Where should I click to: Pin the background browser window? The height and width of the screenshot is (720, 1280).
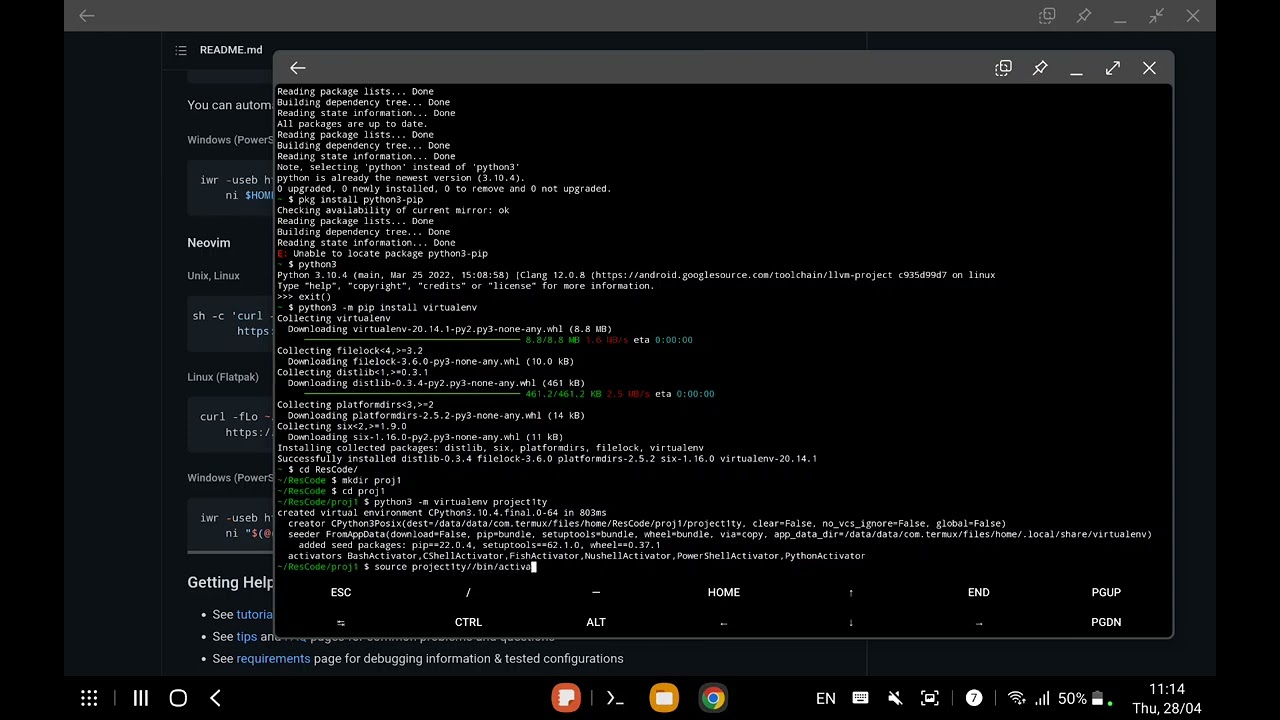[1084, 16]
